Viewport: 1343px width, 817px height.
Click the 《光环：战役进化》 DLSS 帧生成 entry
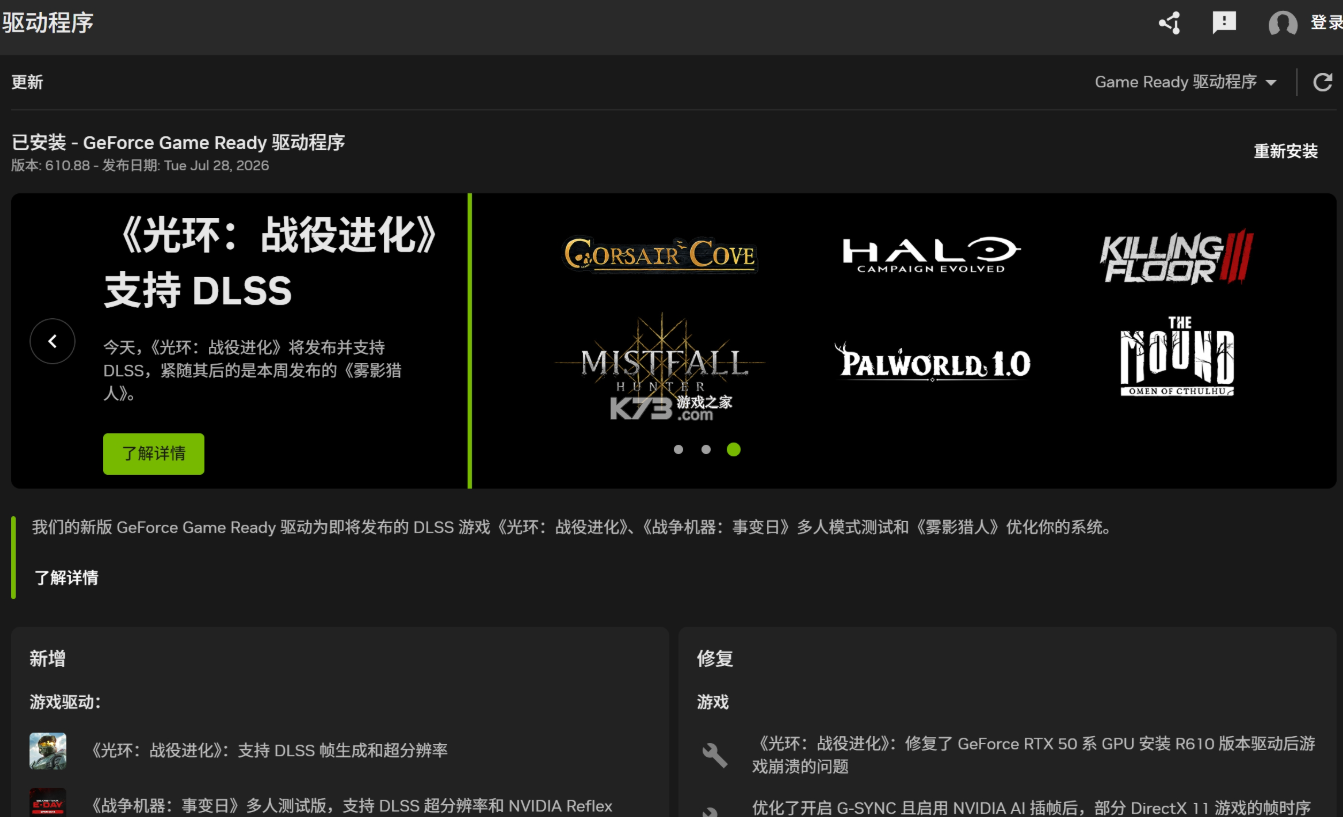(269, 750)
